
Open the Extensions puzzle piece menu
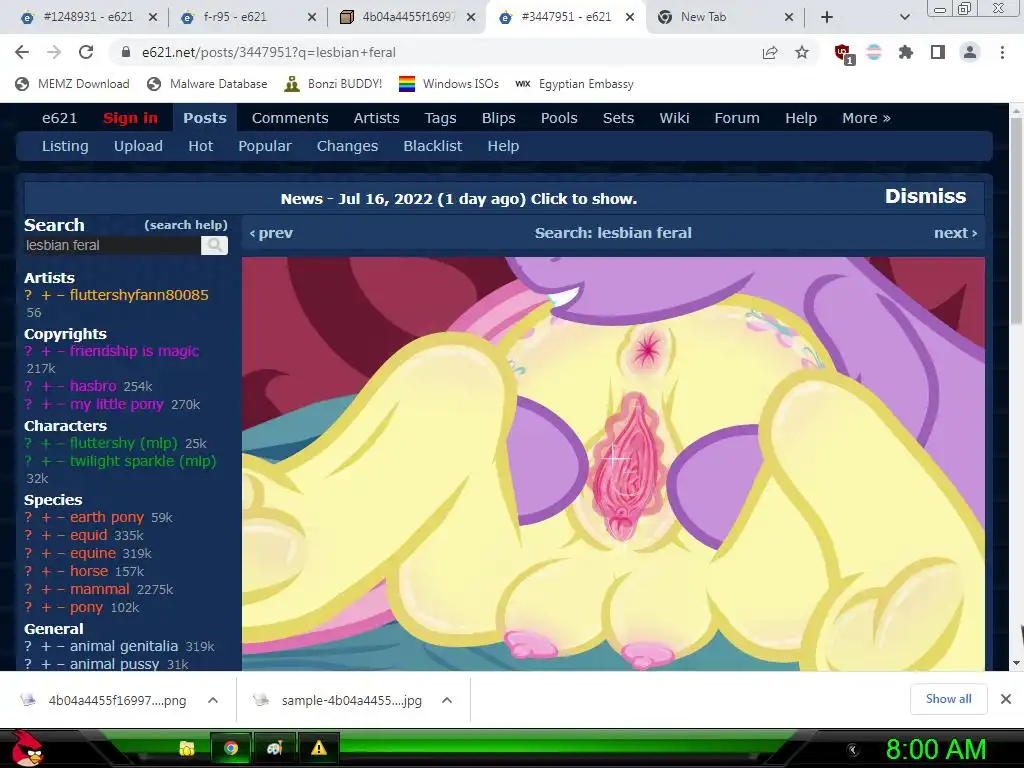coord(906,52)
